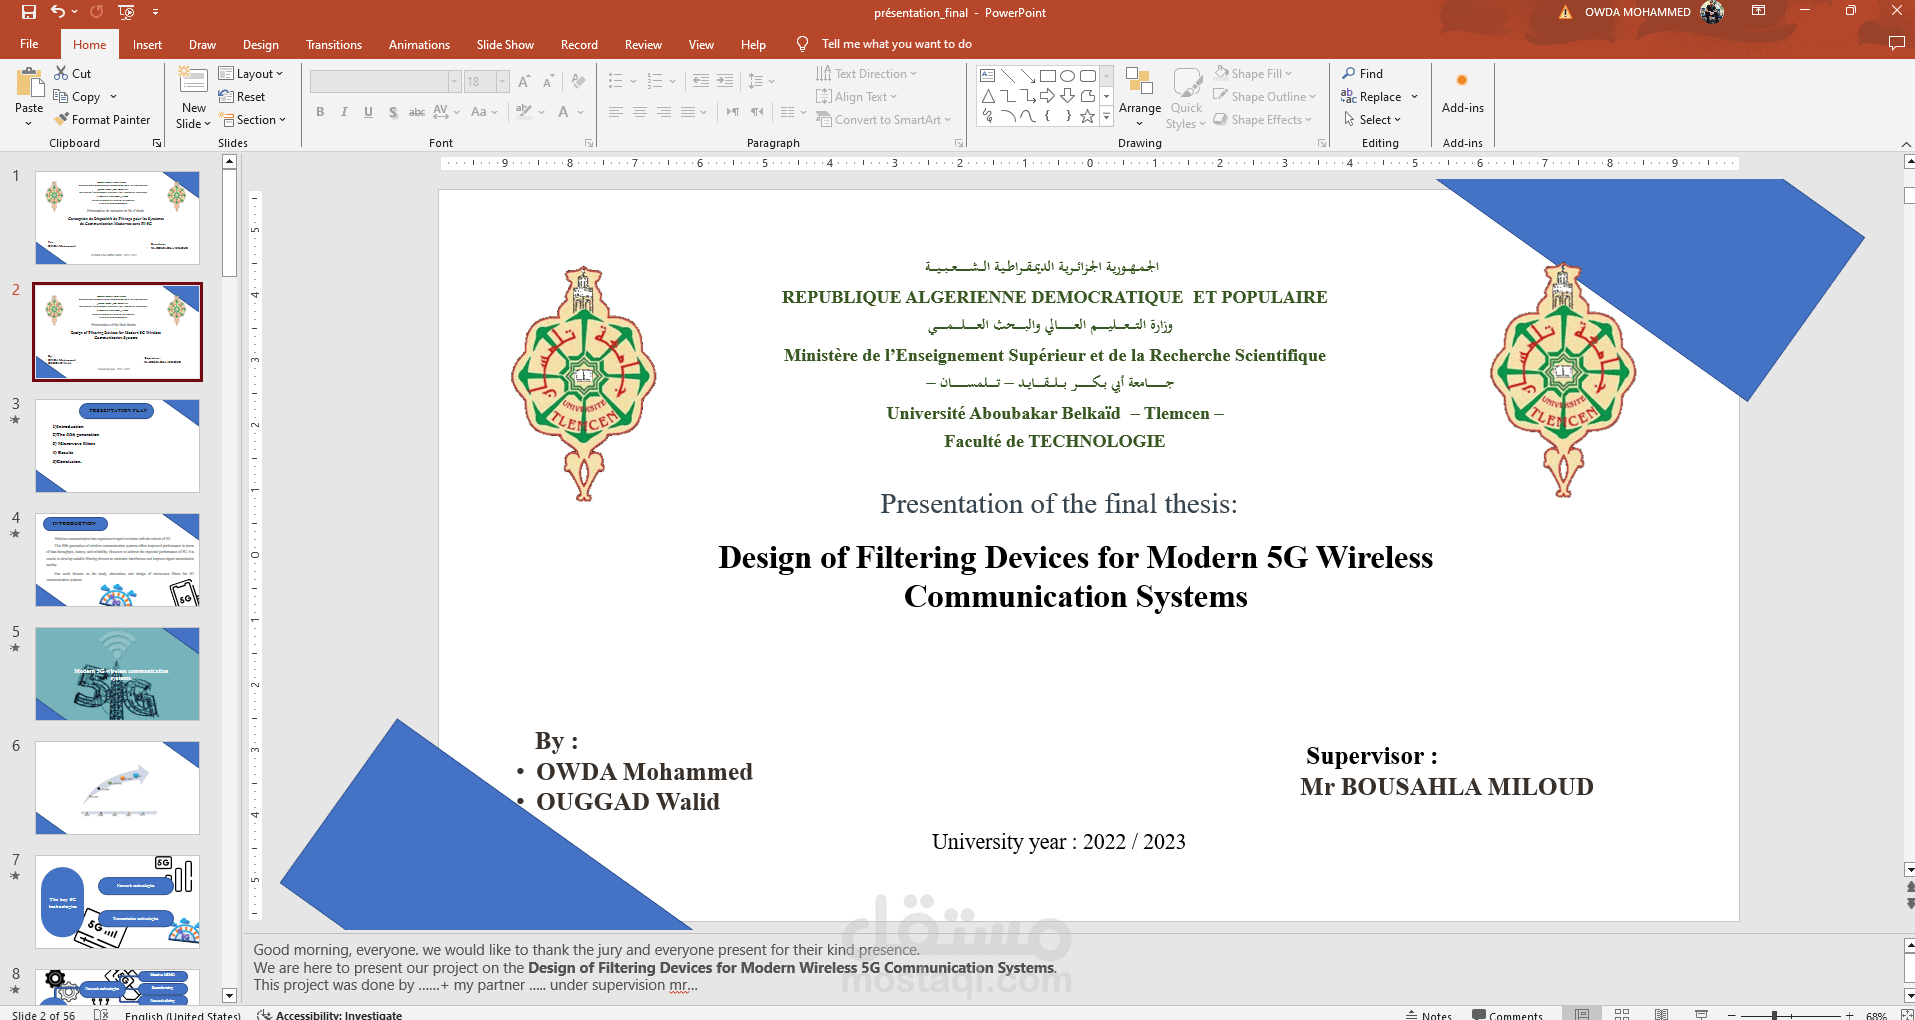Open the Clipboard pane launcher
The image size is (1915, 1020).
point(157,143)
